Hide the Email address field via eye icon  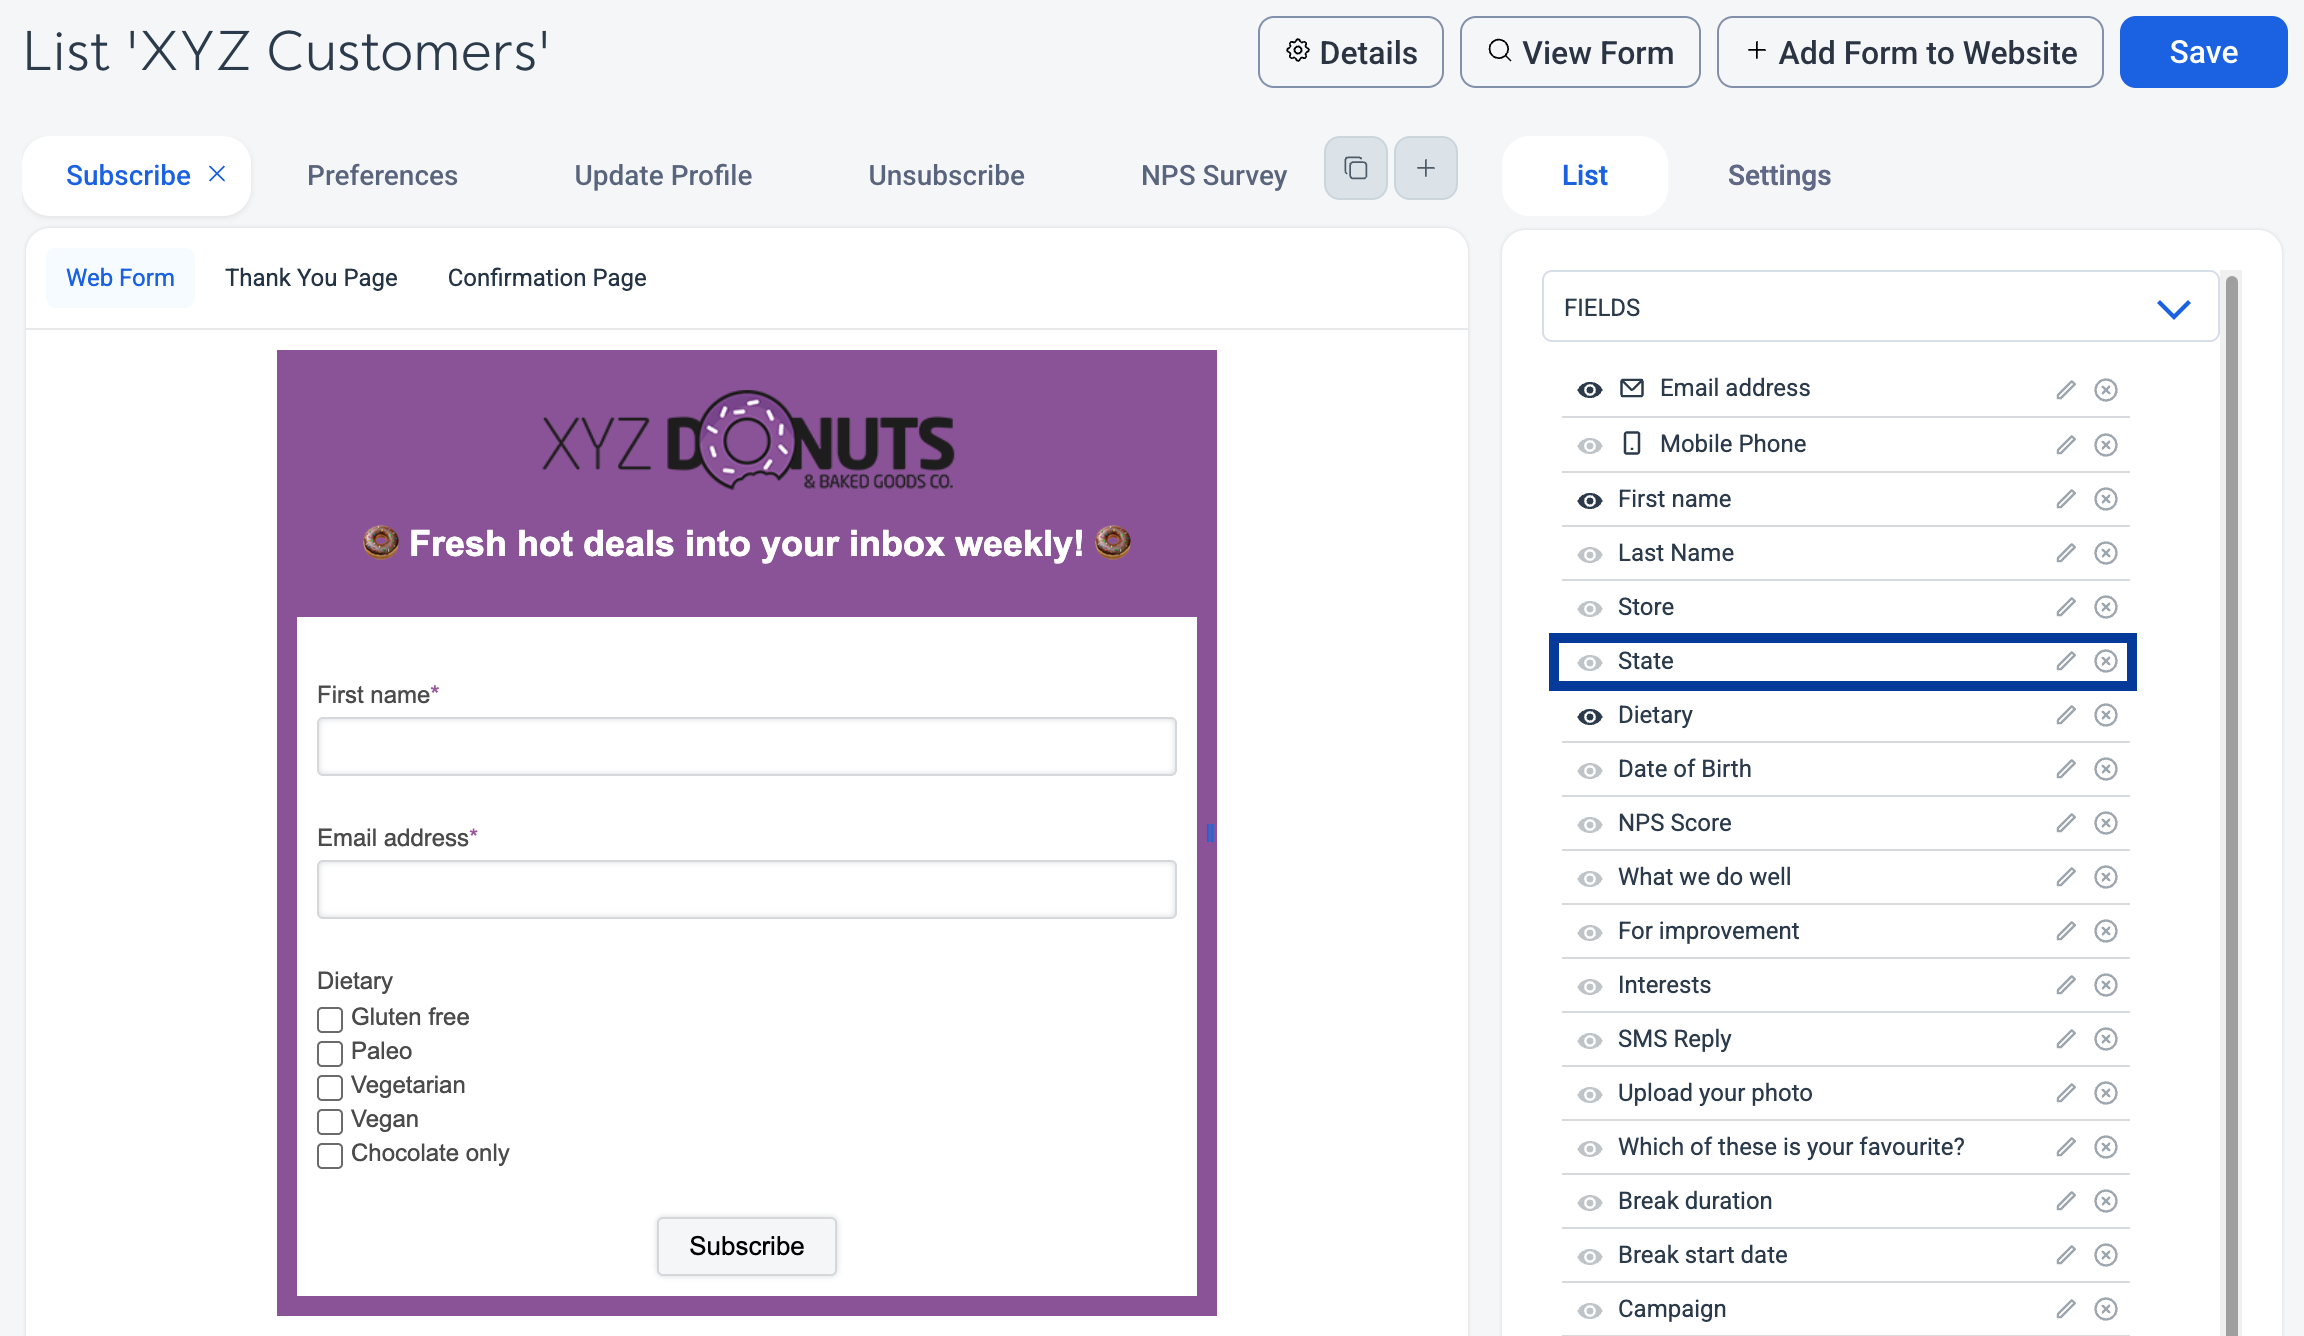[x=1590, y=390]
